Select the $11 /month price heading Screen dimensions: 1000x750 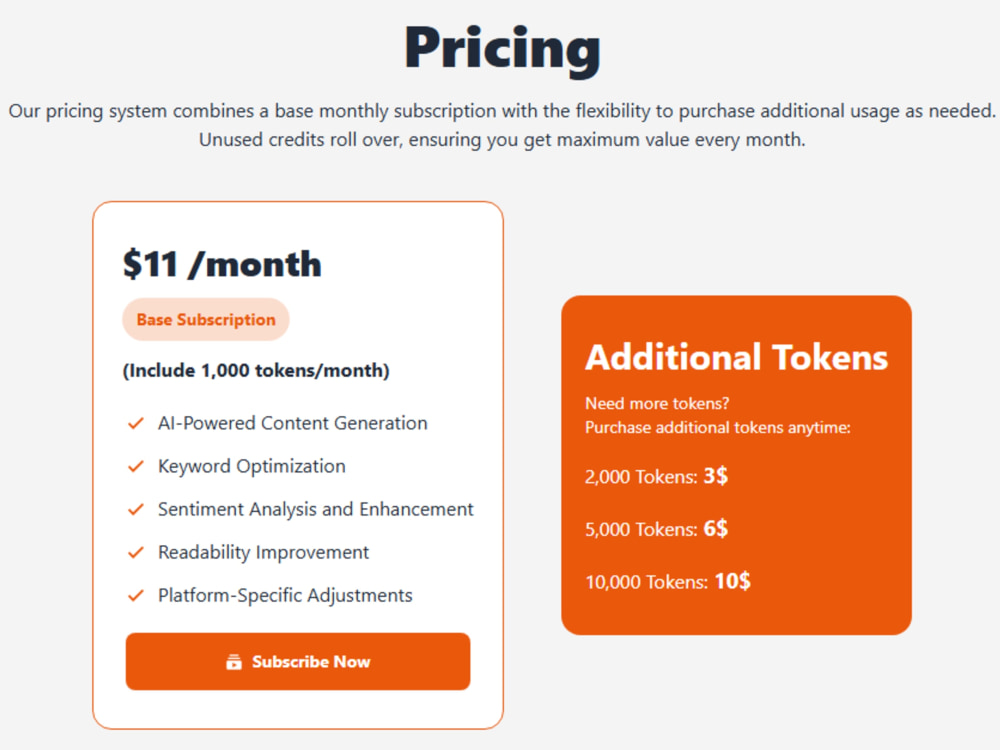[222, 264]
